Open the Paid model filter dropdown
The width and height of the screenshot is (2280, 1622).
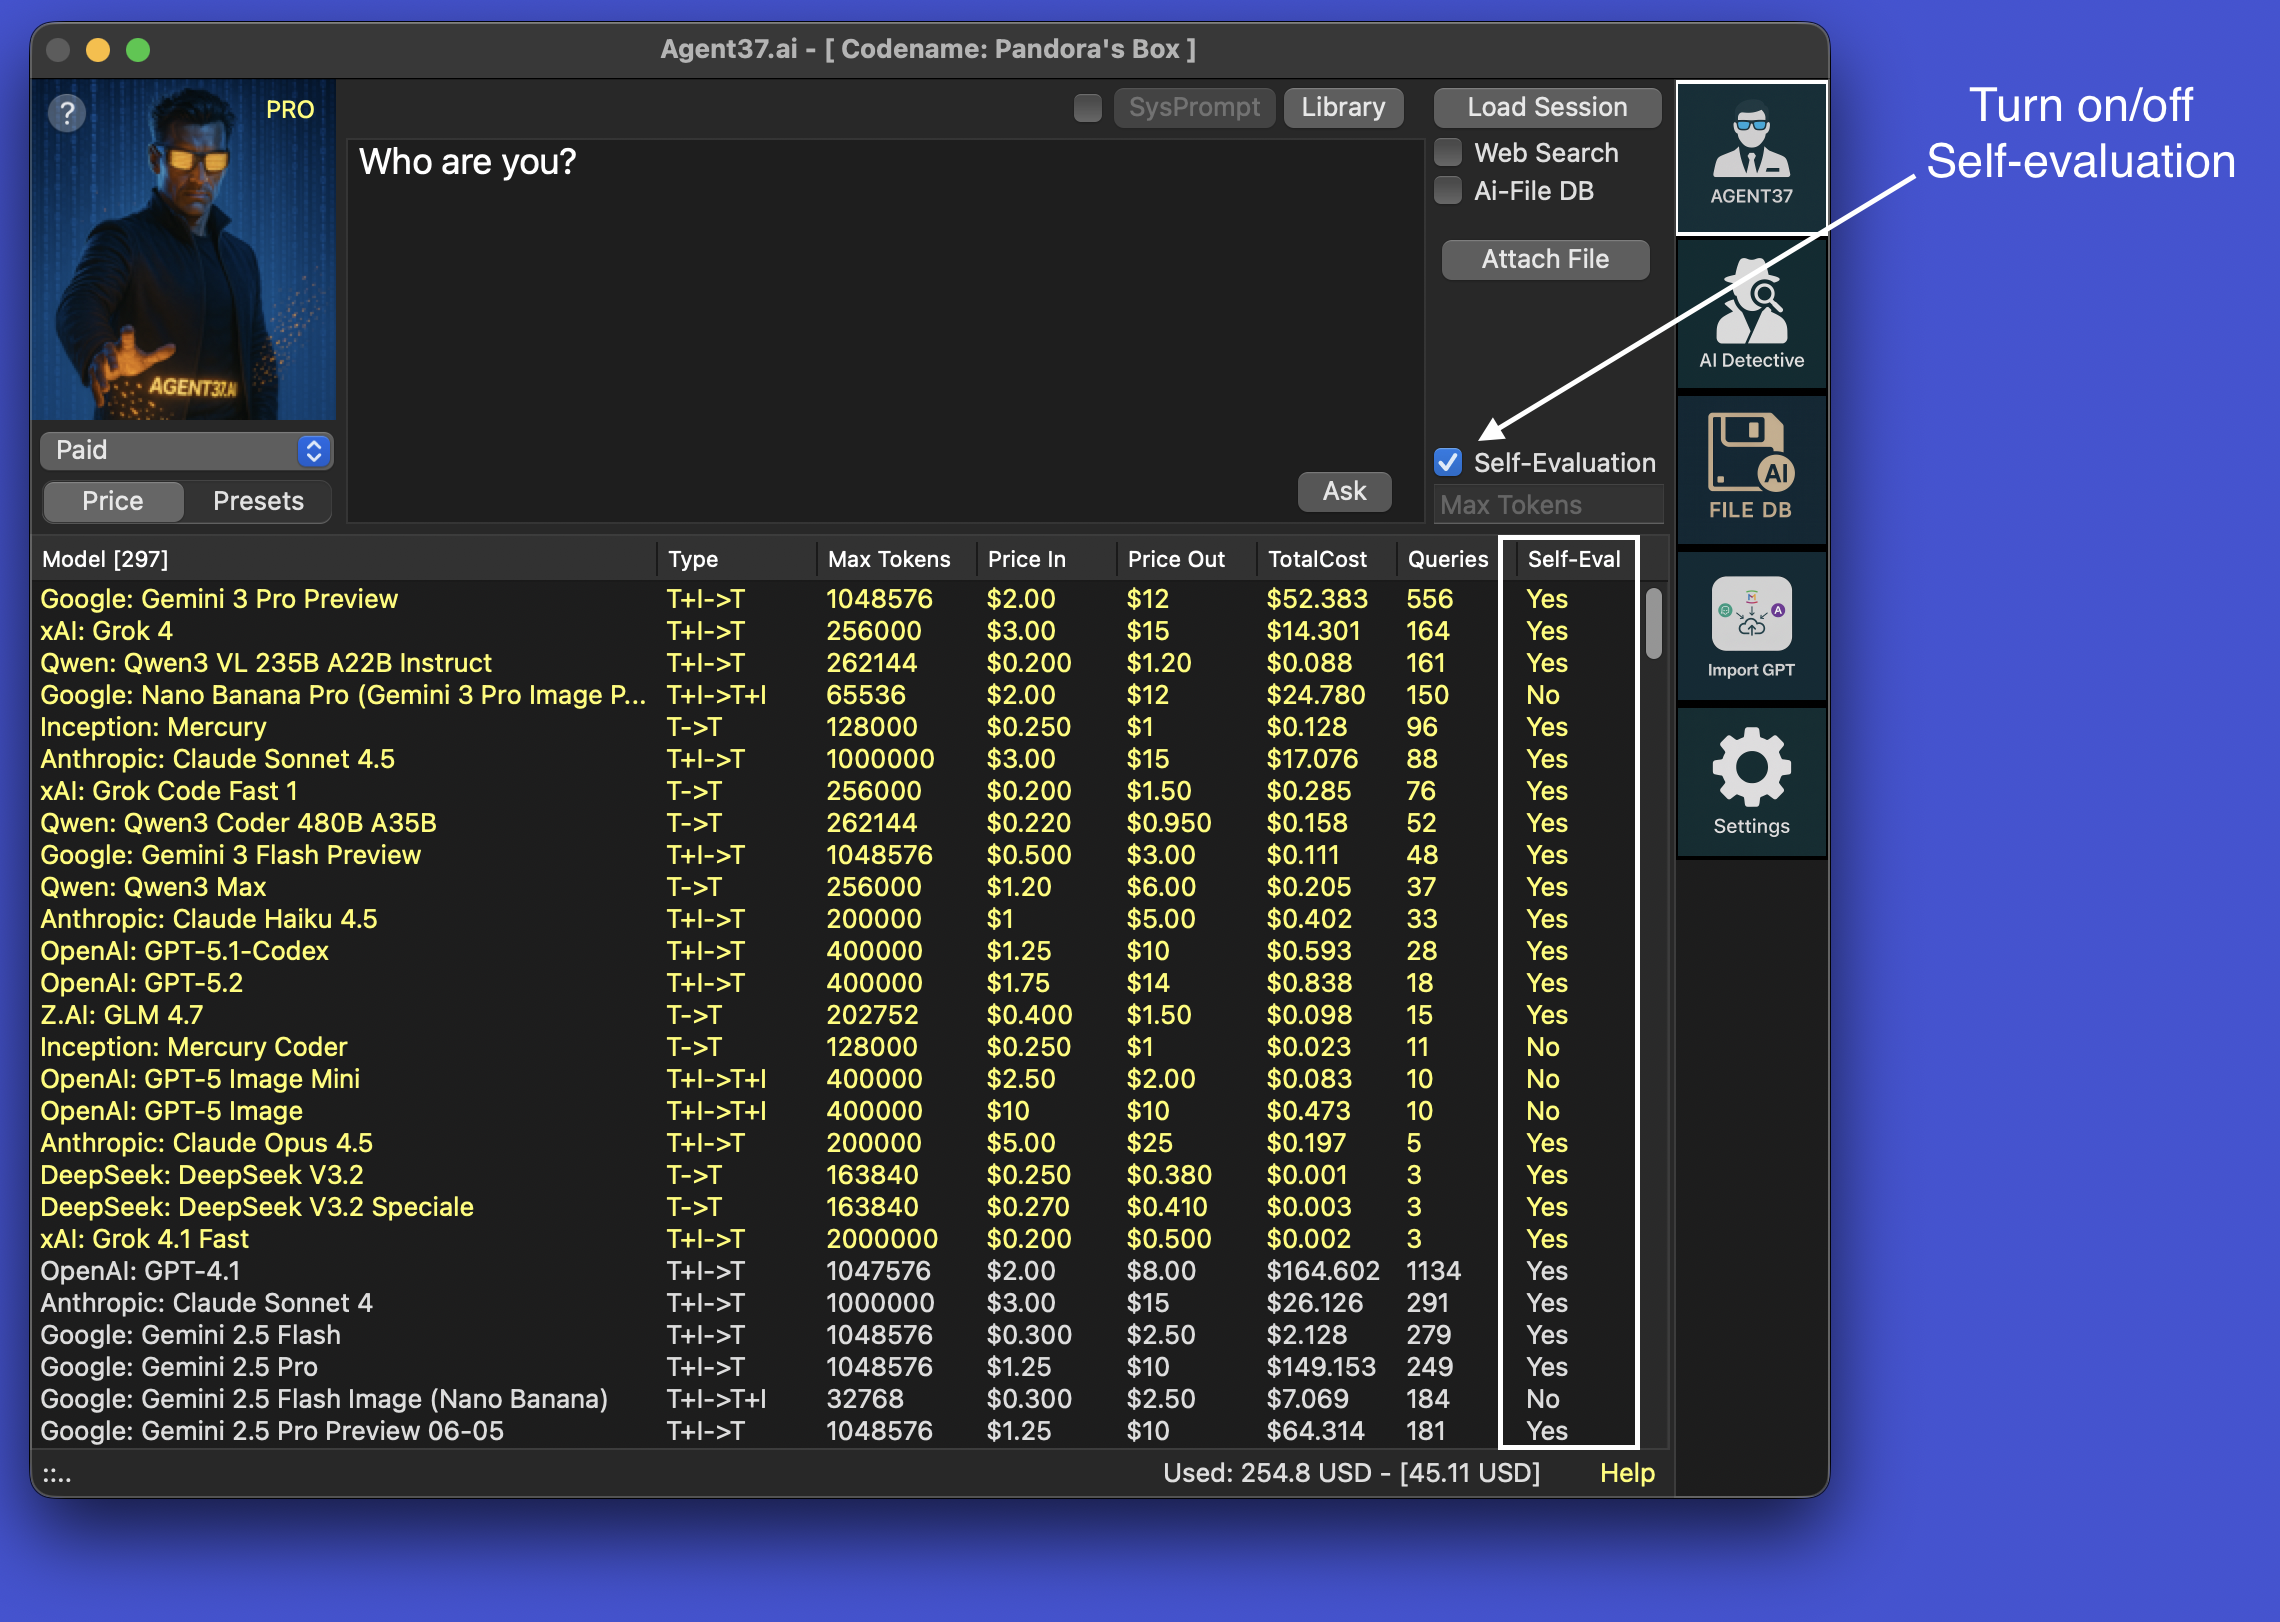click(x=186, y=450)
